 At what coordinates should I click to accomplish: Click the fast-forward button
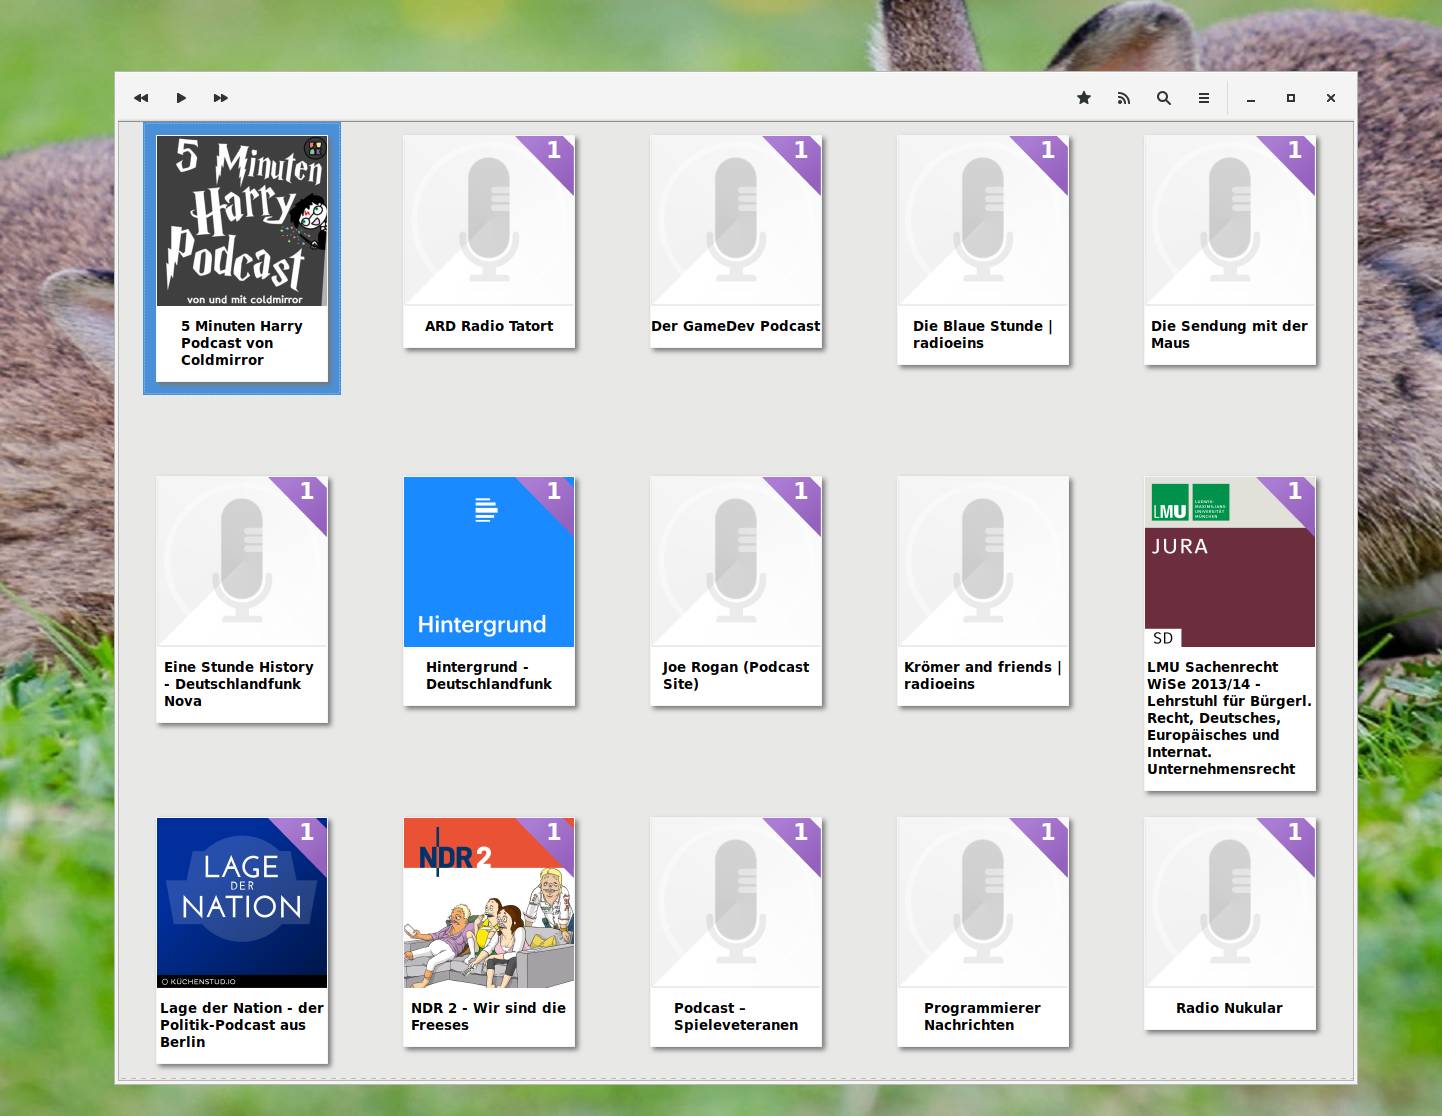click(x=221, y=98)
